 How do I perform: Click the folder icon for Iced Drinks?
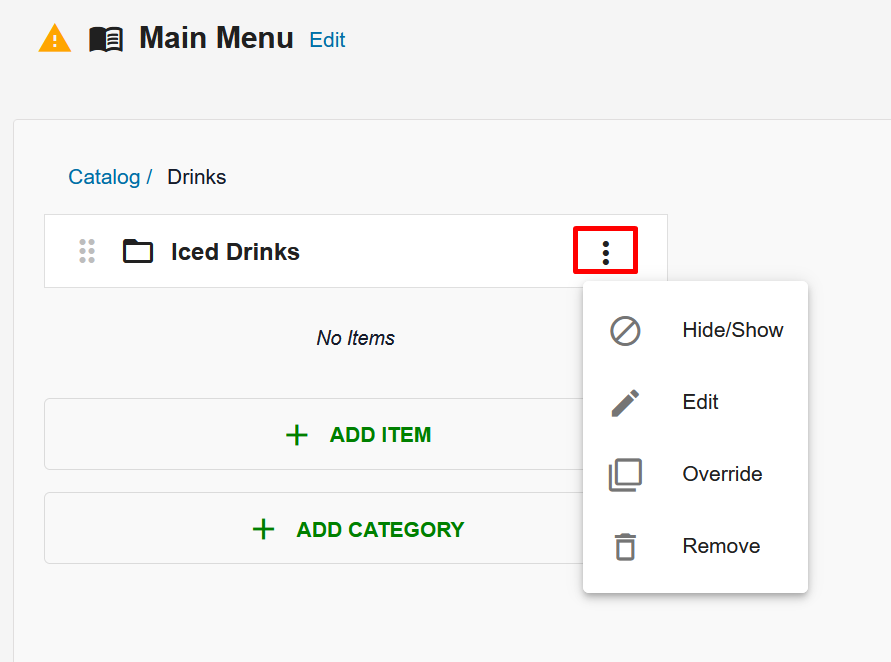coord(138,251)
